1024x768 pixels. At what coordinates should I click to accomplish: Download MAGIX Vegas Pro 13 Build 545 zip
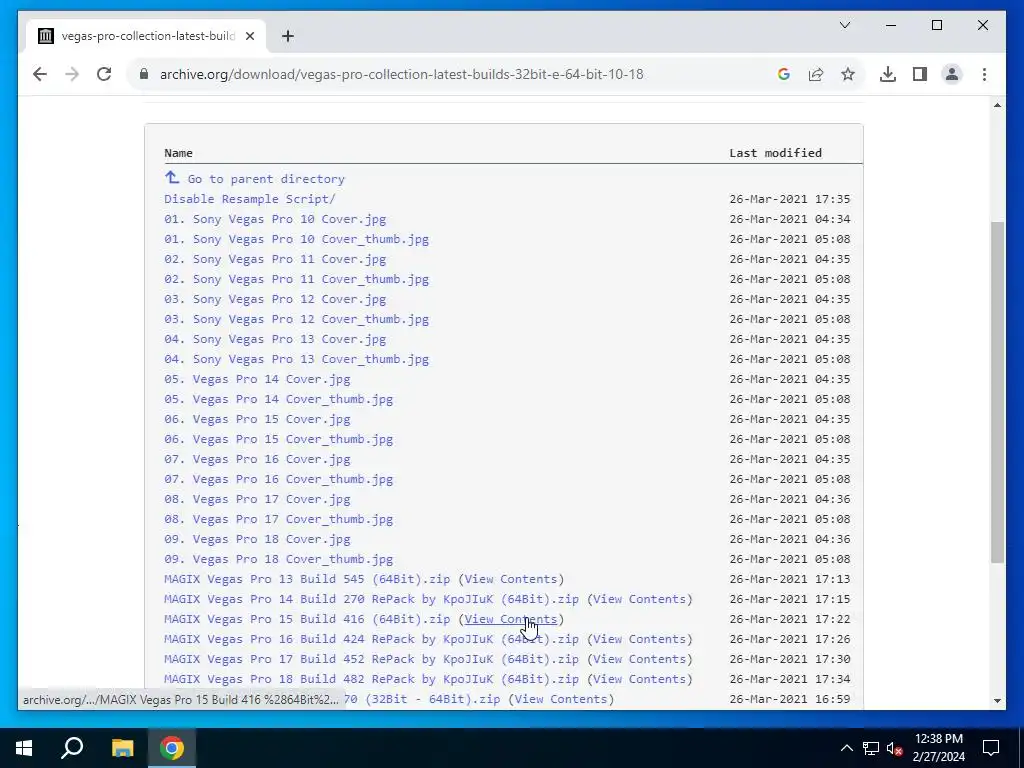pos(307,579)
